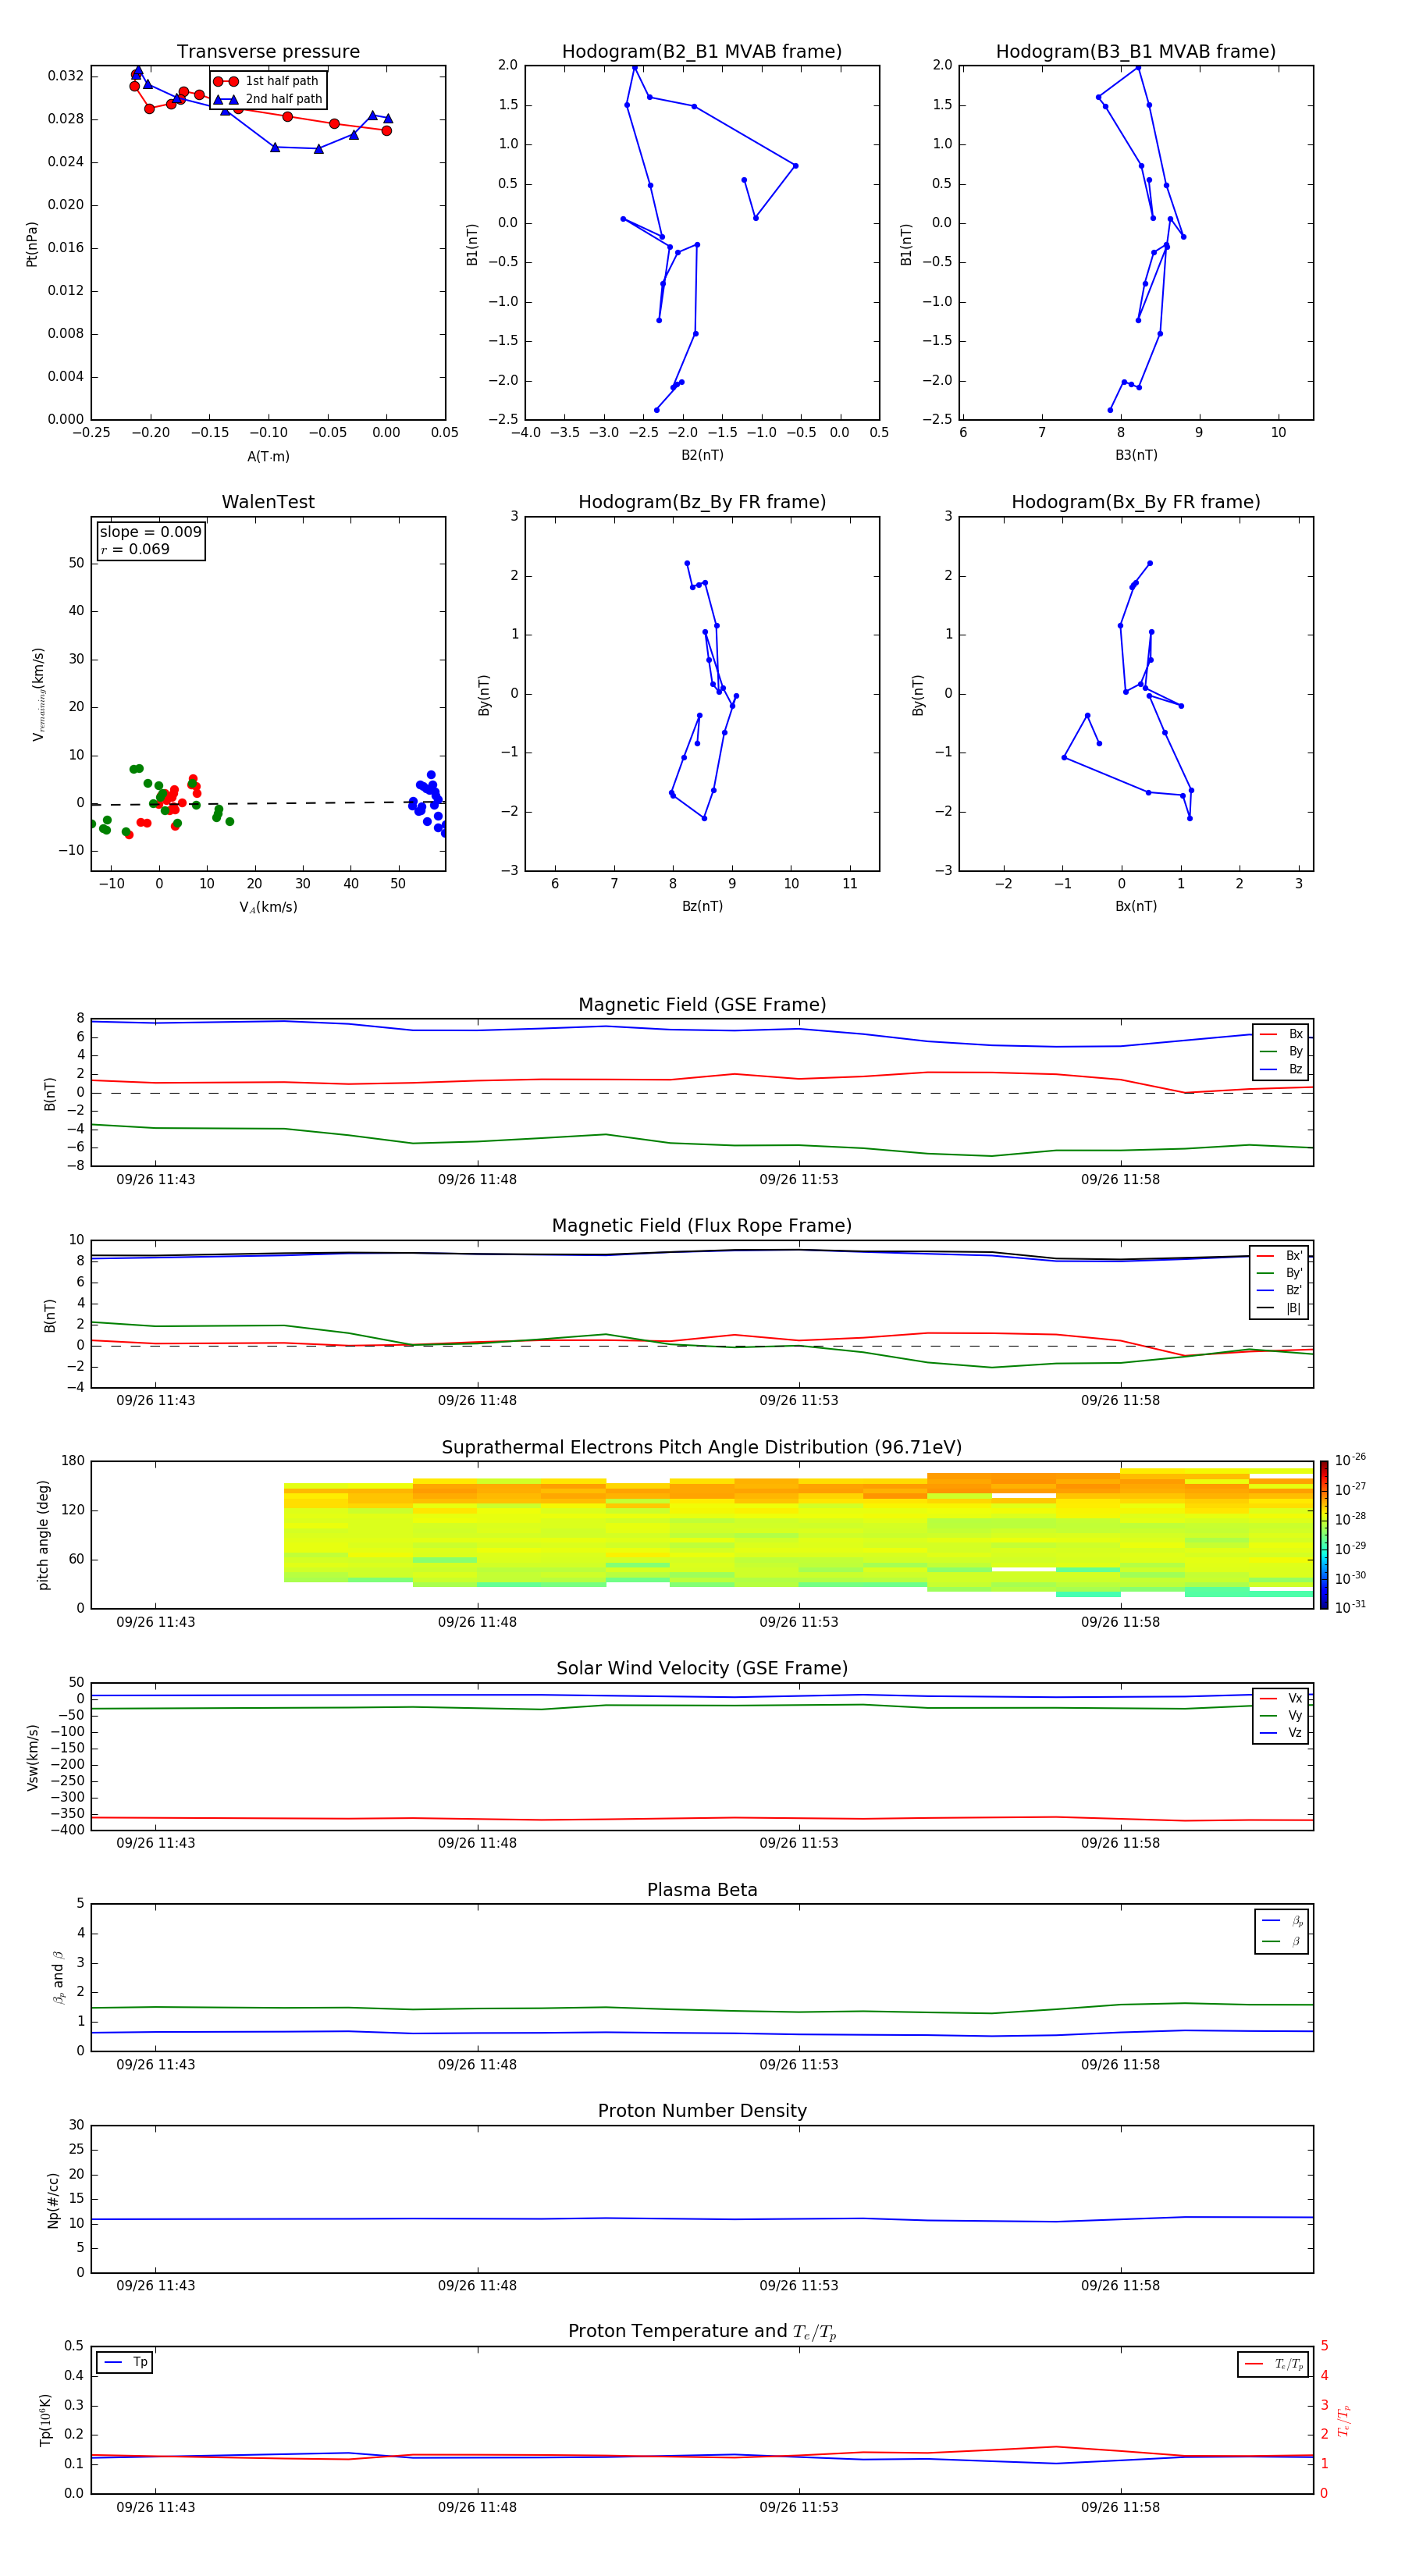Click the Hodogram(Bx_By FR frame) title
This screenshot has height=2576, width=1405.
[x=1135, y=502]
